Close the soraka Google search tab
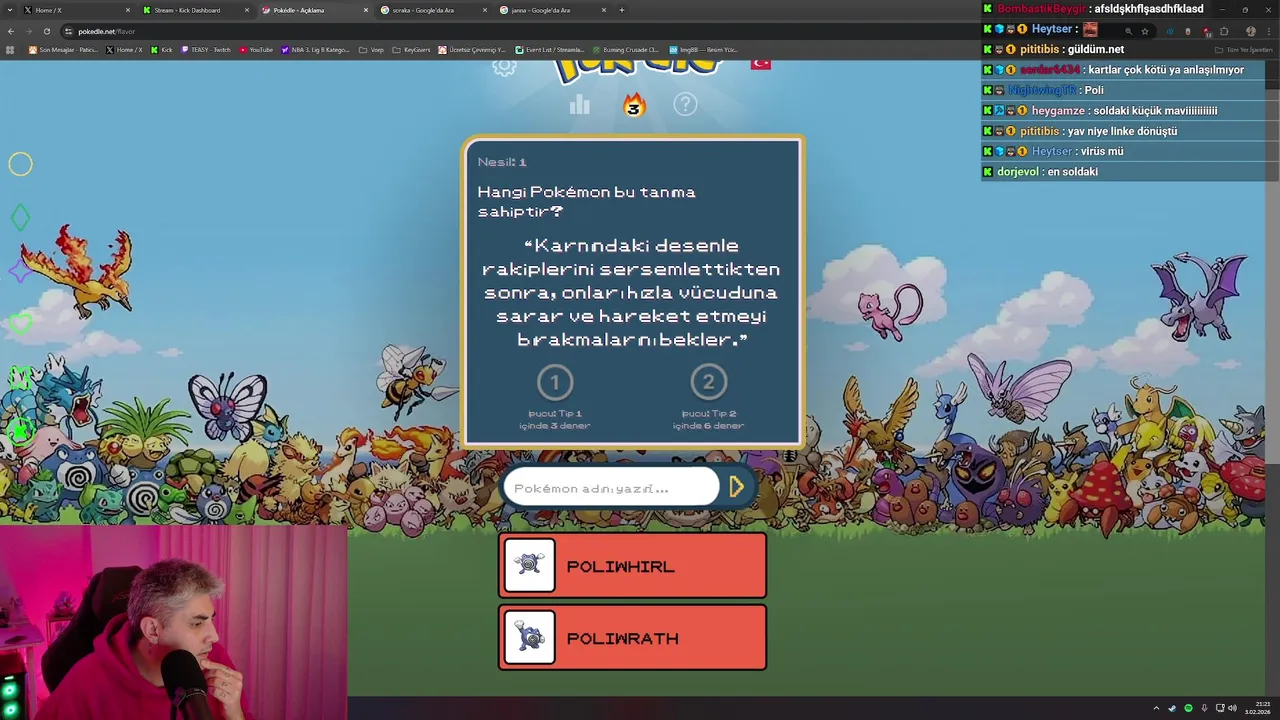The image size is (1280, 720). [x=484, y=10]
